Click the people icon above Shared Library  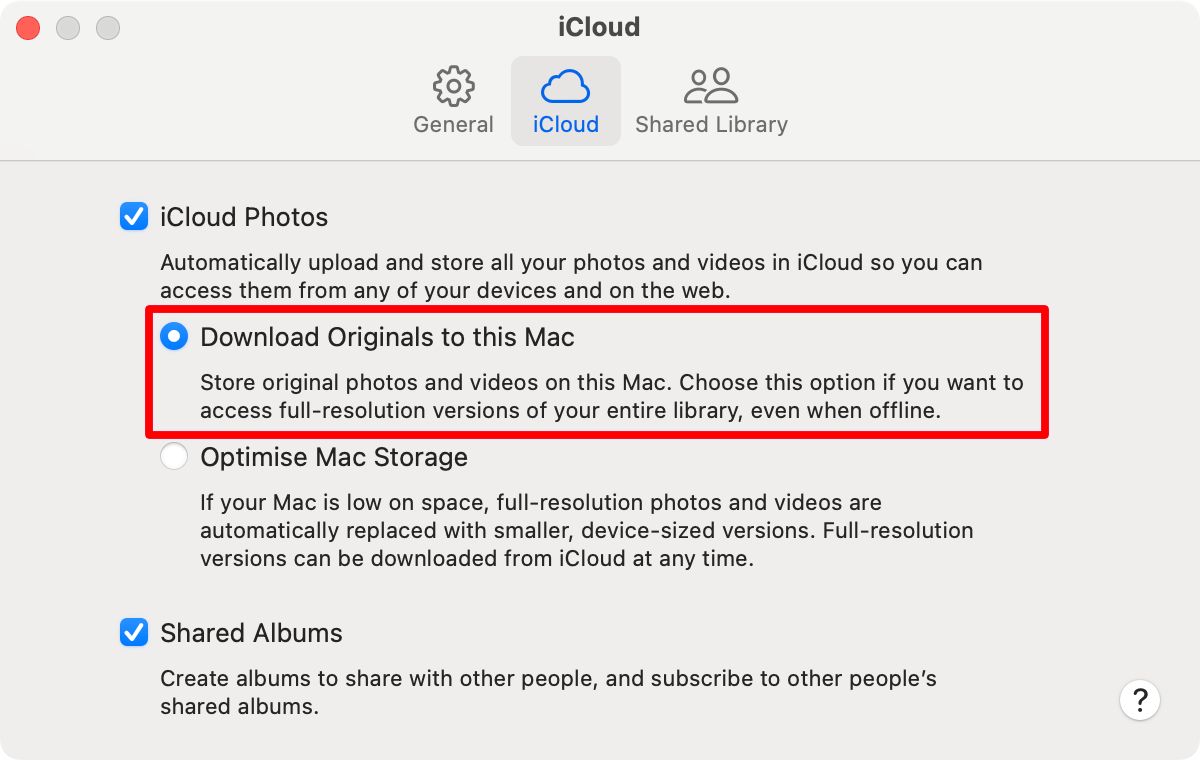(x=711, y=84)
